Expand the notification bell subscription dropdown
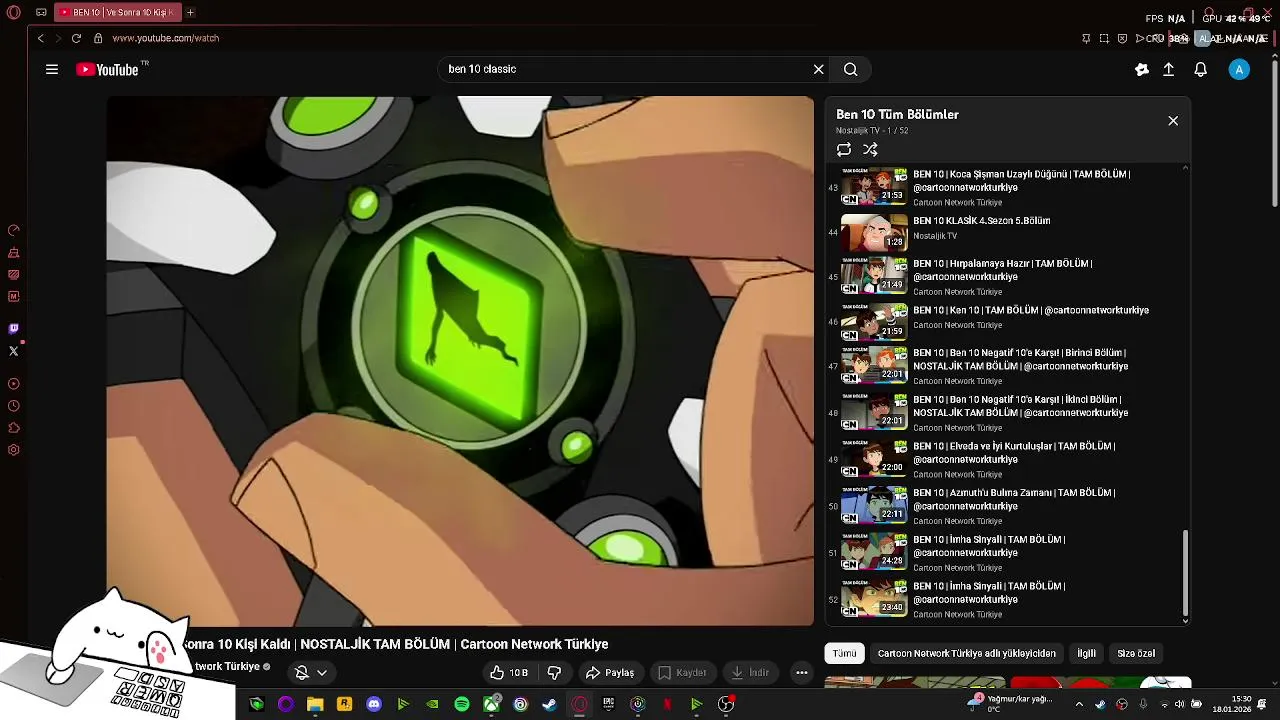This screenshot has height=720, width=1280. (322, 673)
